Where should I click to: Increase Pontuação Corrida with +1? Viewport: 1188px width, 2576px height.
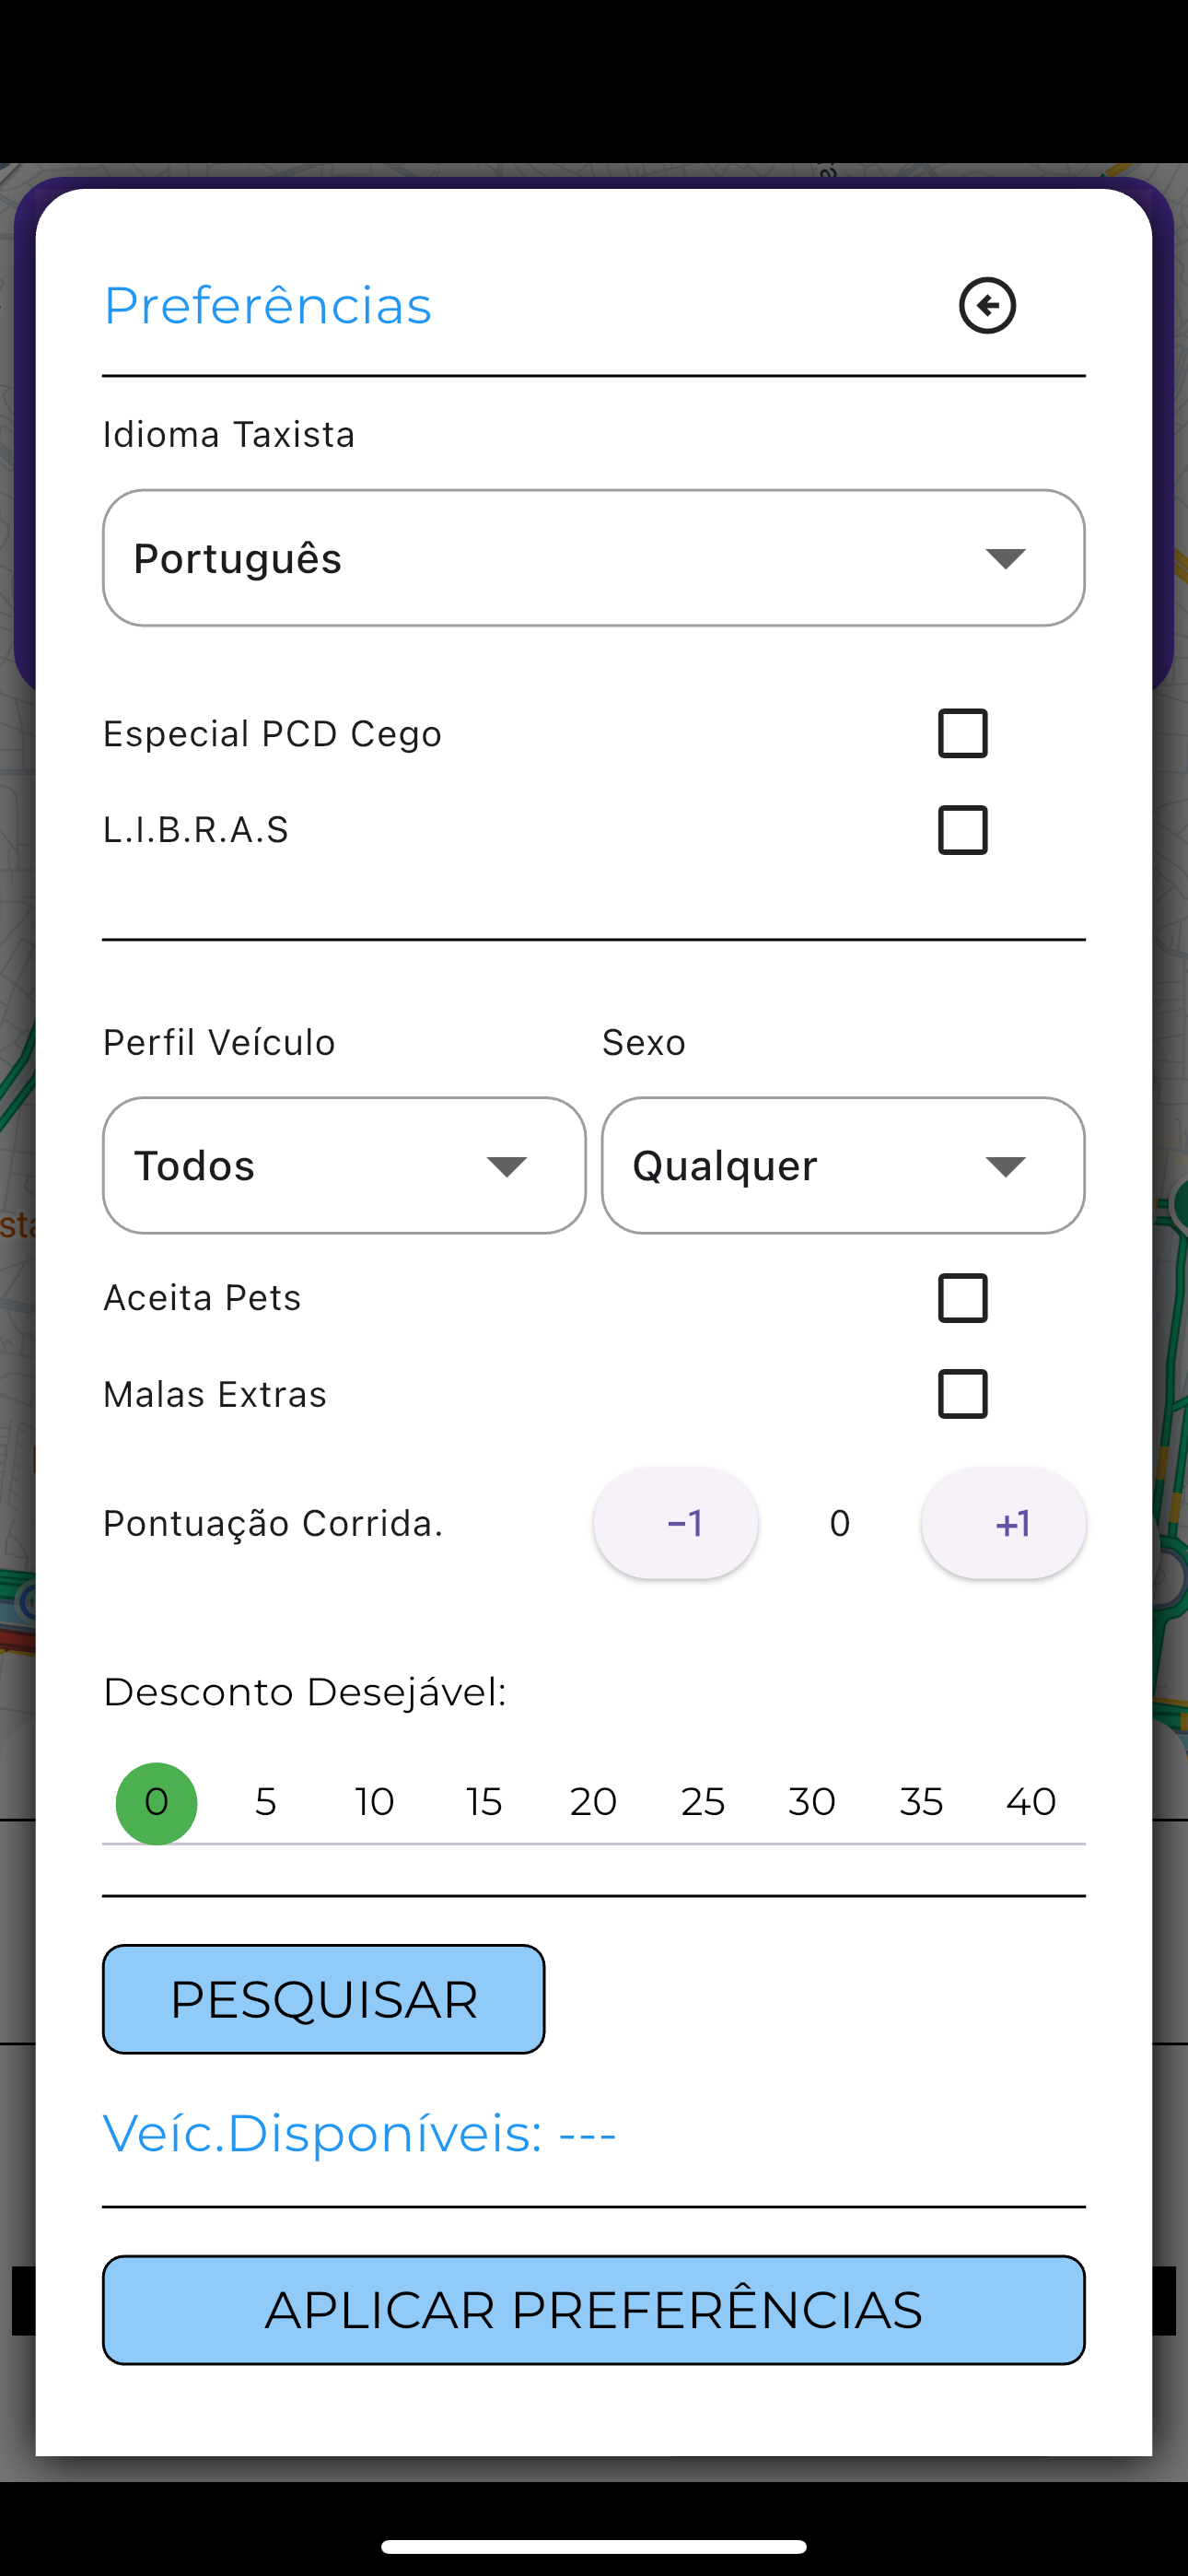(1003, 1523)
